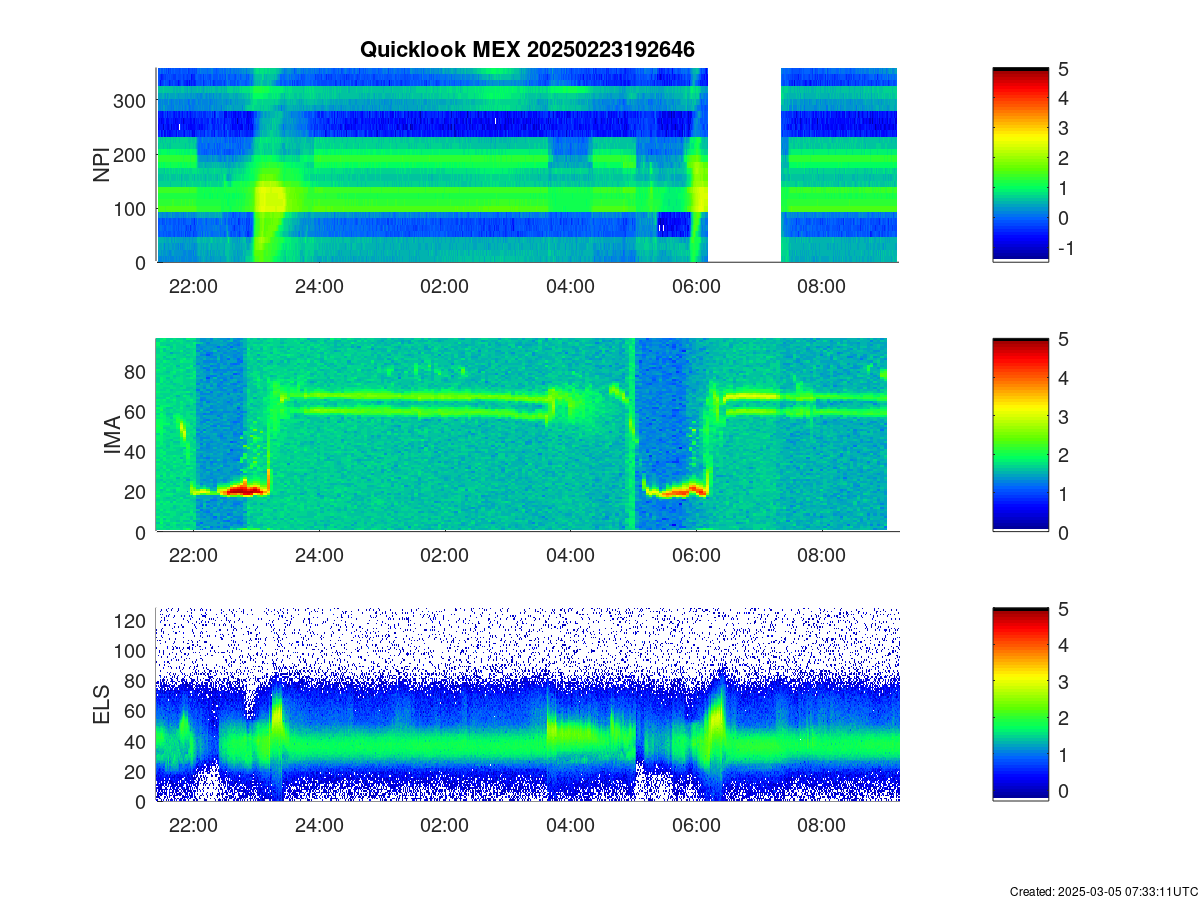Click the 08:00 tick under the ELS plot
The height and width of the screenshot is (900, 1200).
tap(822, 826)
